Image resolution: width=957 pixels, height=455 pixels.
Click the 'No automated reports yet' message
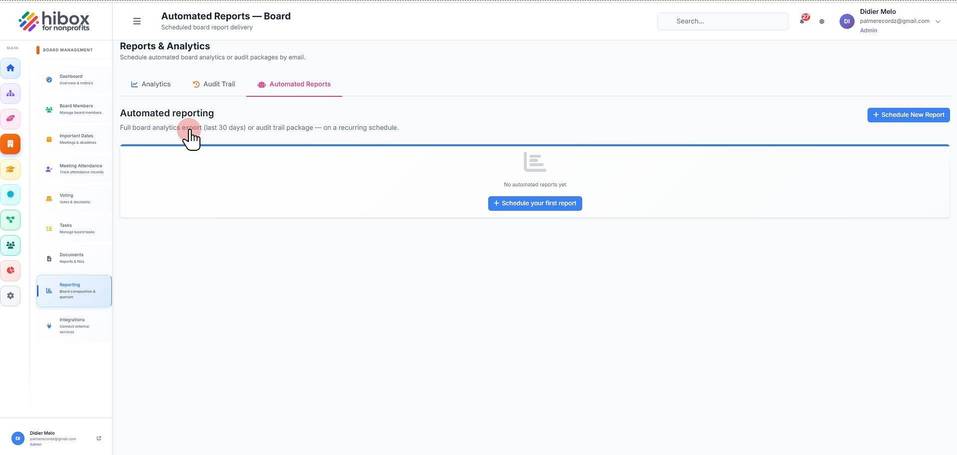coord(535,184)
